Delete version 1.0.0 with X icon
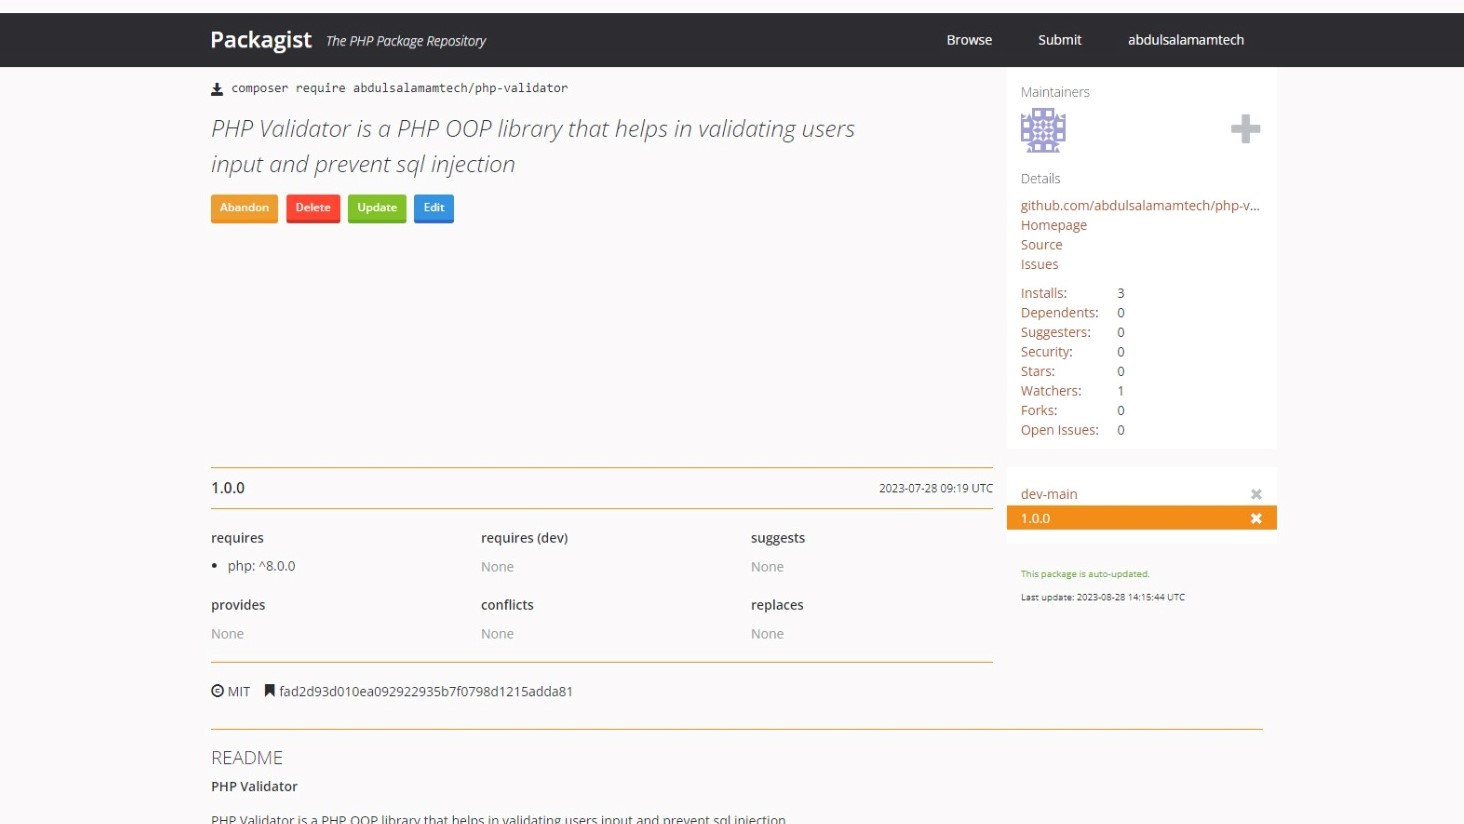 [x=1256, y=518]
